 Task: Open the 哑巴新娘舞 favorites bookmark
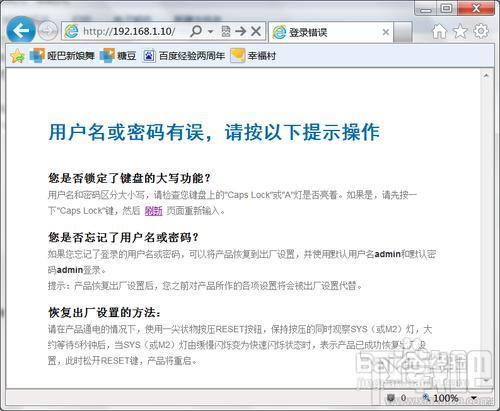pos(62,56)
